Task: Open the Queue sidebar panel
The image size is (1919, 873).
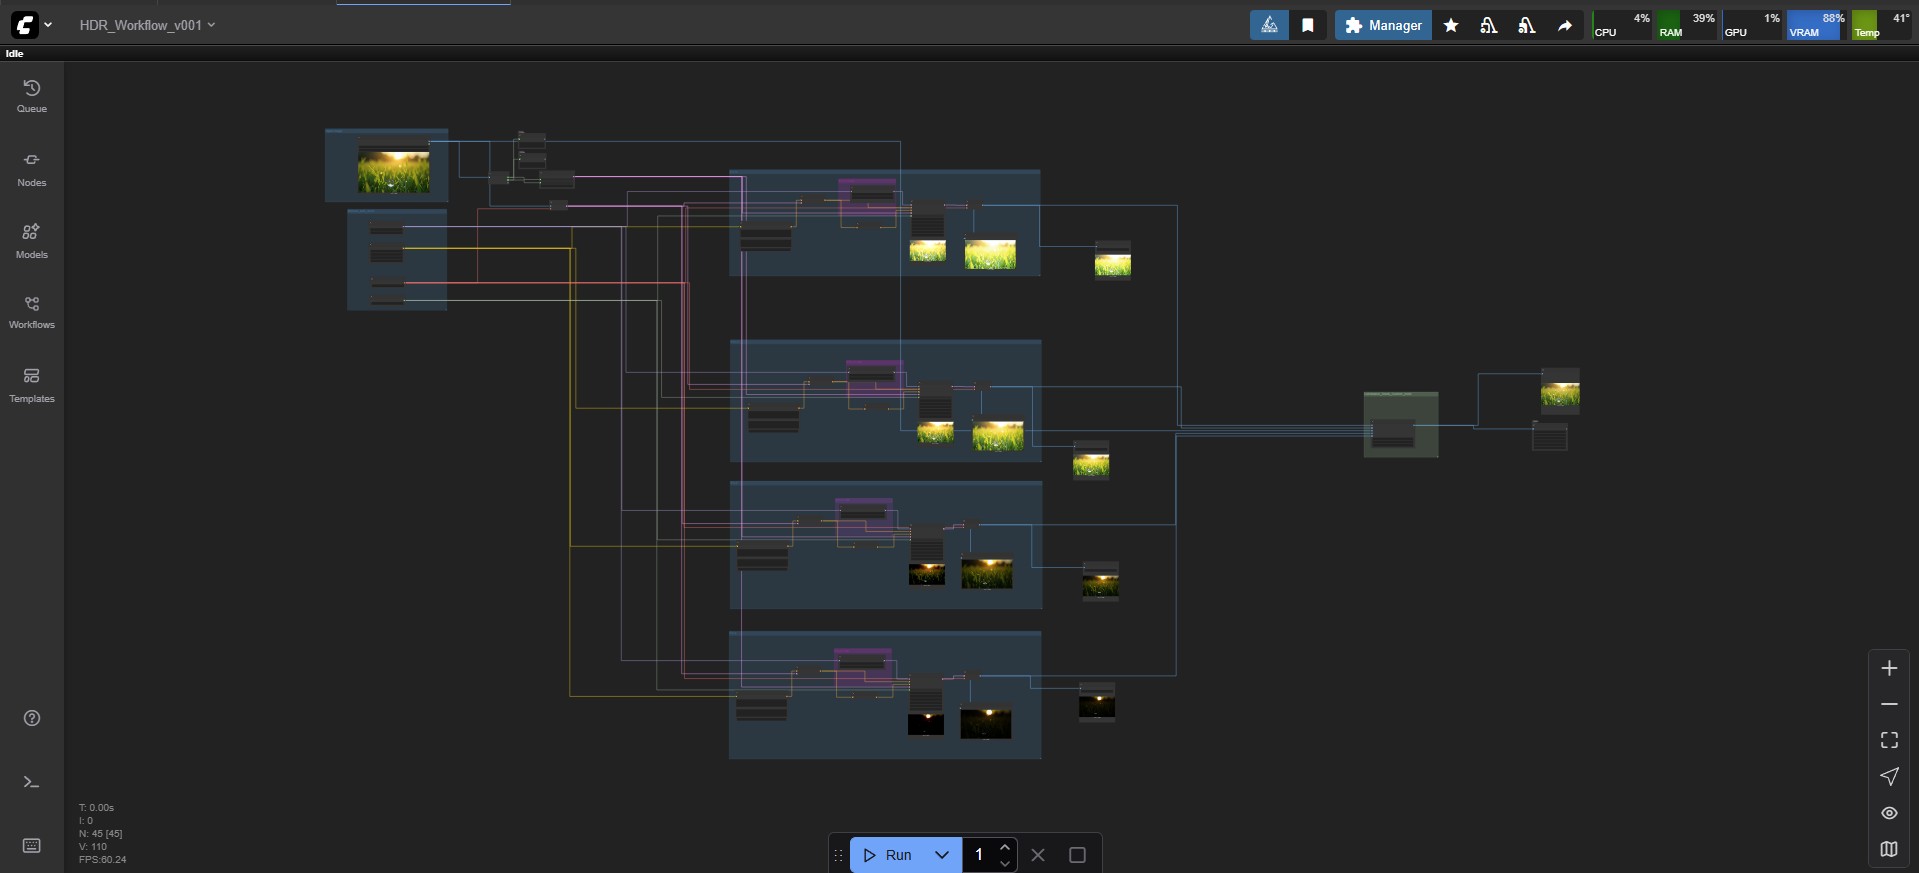Action: tap(32, 96)
